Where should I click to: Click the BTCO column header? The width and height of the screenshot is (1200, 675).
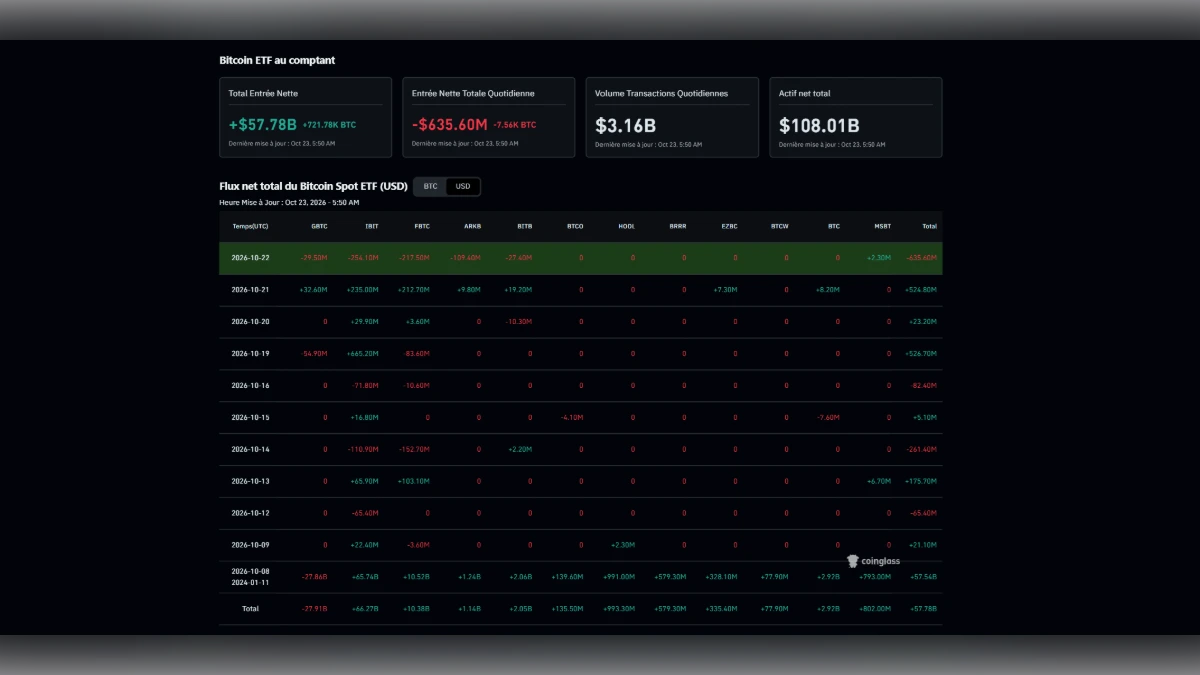click(x=575, y=226)
